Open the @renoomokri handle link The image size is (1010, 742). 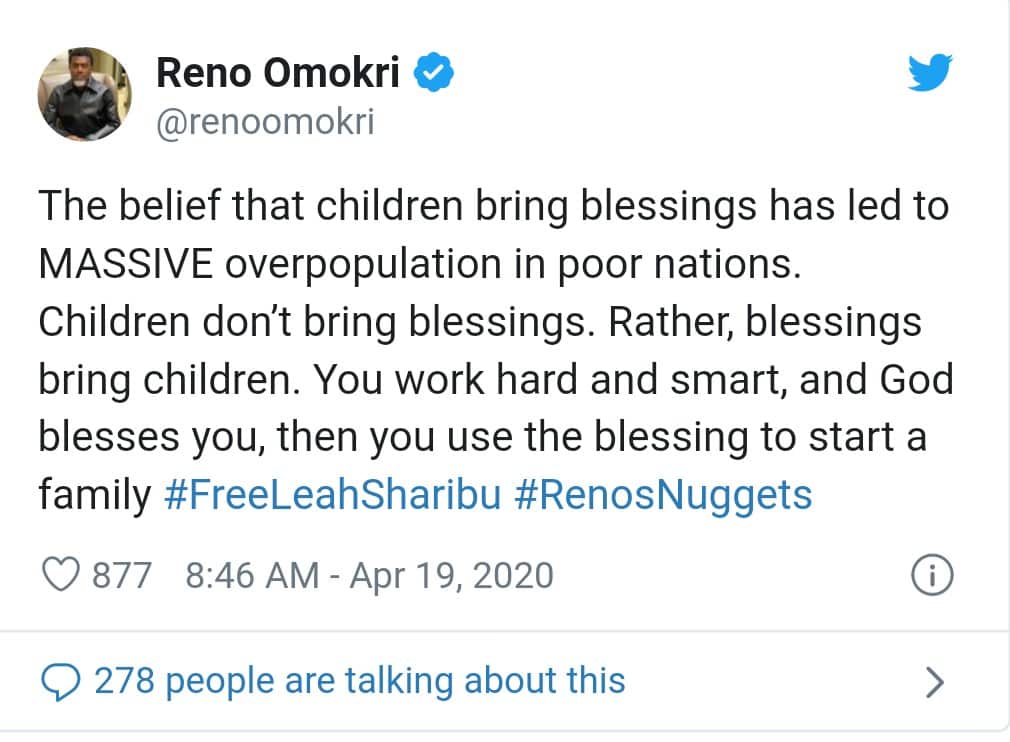point(265,124)
